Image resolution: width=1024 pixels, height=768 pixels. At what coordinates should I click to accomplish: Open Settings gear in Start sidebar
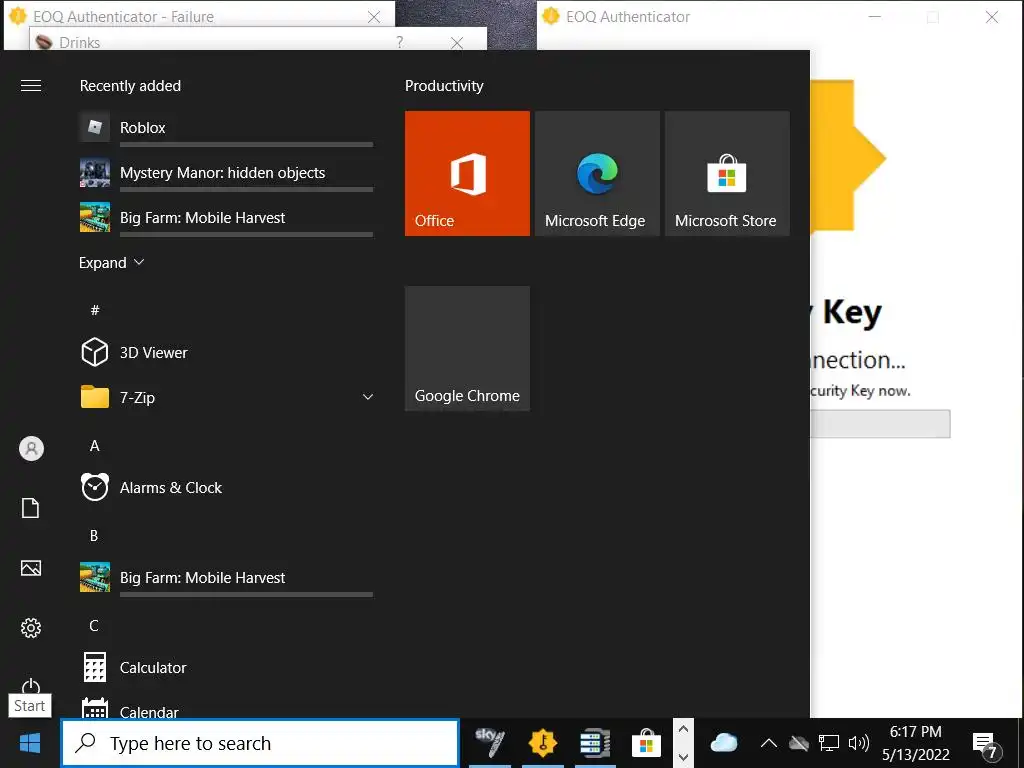31,628
